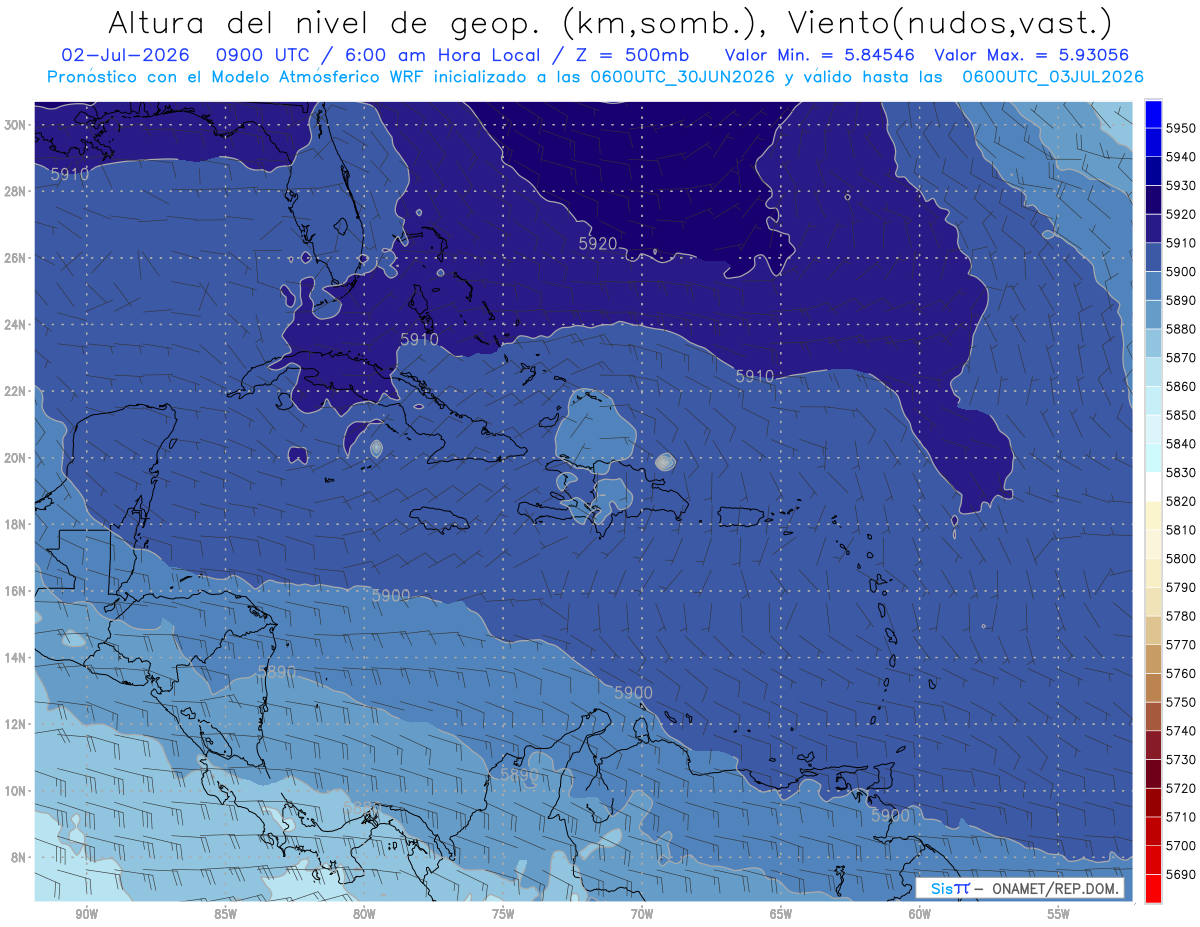Click the bright blue swatch above 5950
This screenshot has height=927, width=1200.
1153,114
